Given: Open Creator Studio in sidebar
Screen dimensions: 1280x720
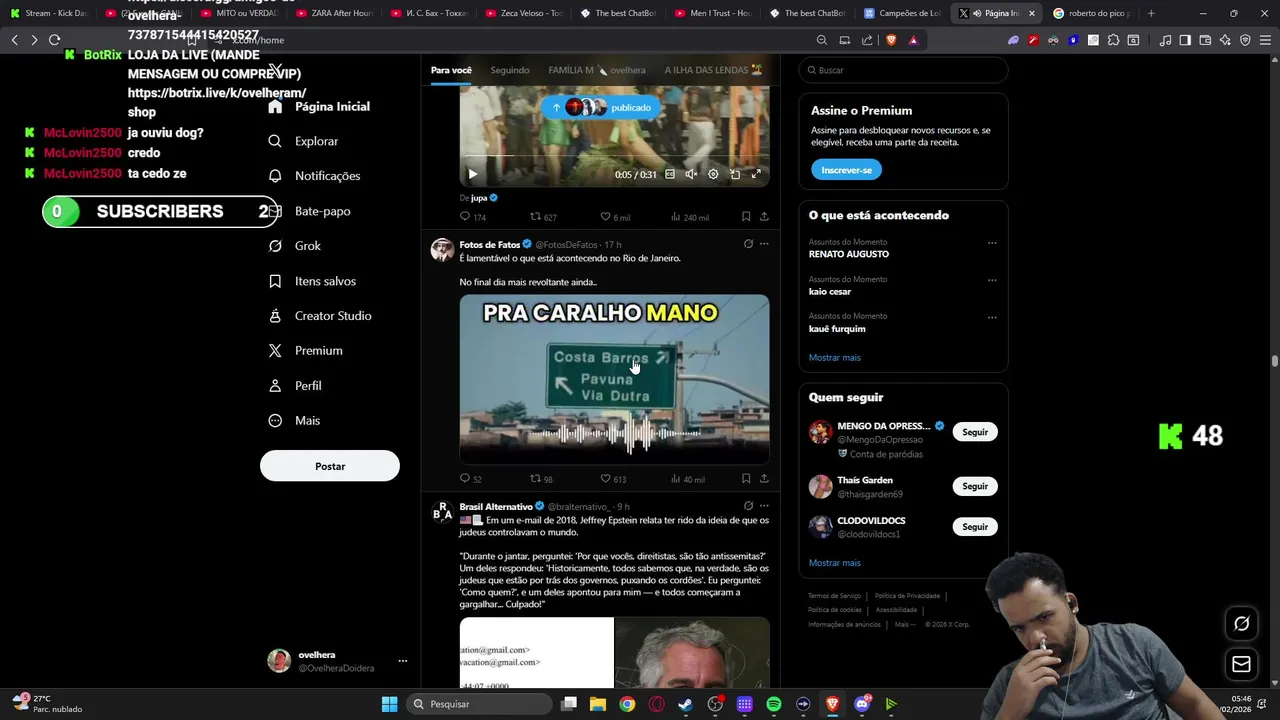Looking at the screenshot, I should click(x=320, y=316).
